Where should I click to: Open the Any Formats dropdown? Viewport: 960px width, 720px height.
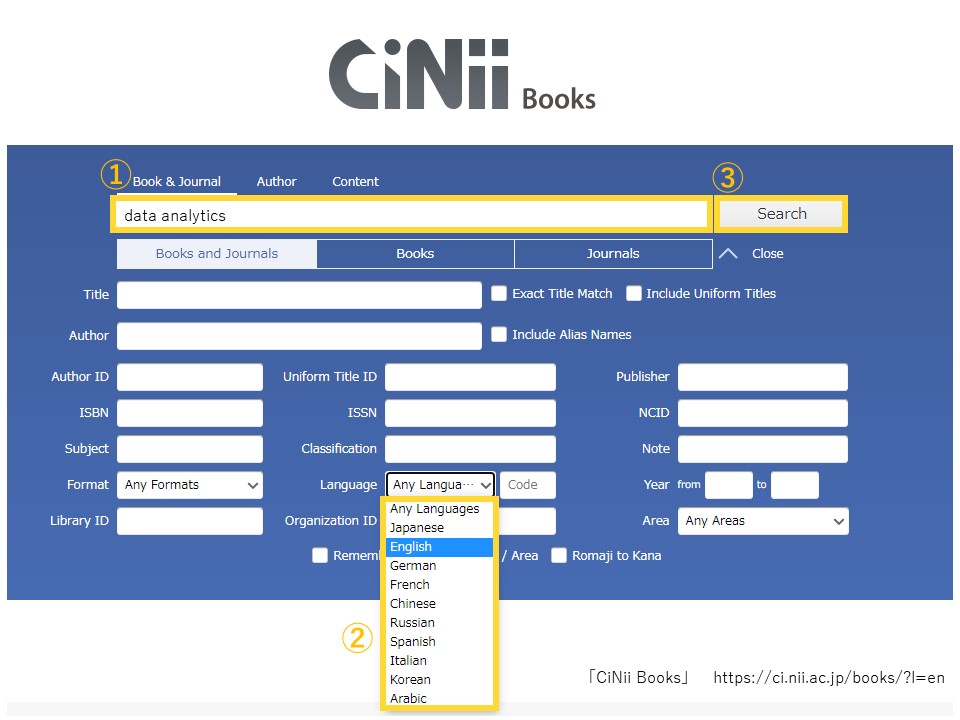point(190,485)
